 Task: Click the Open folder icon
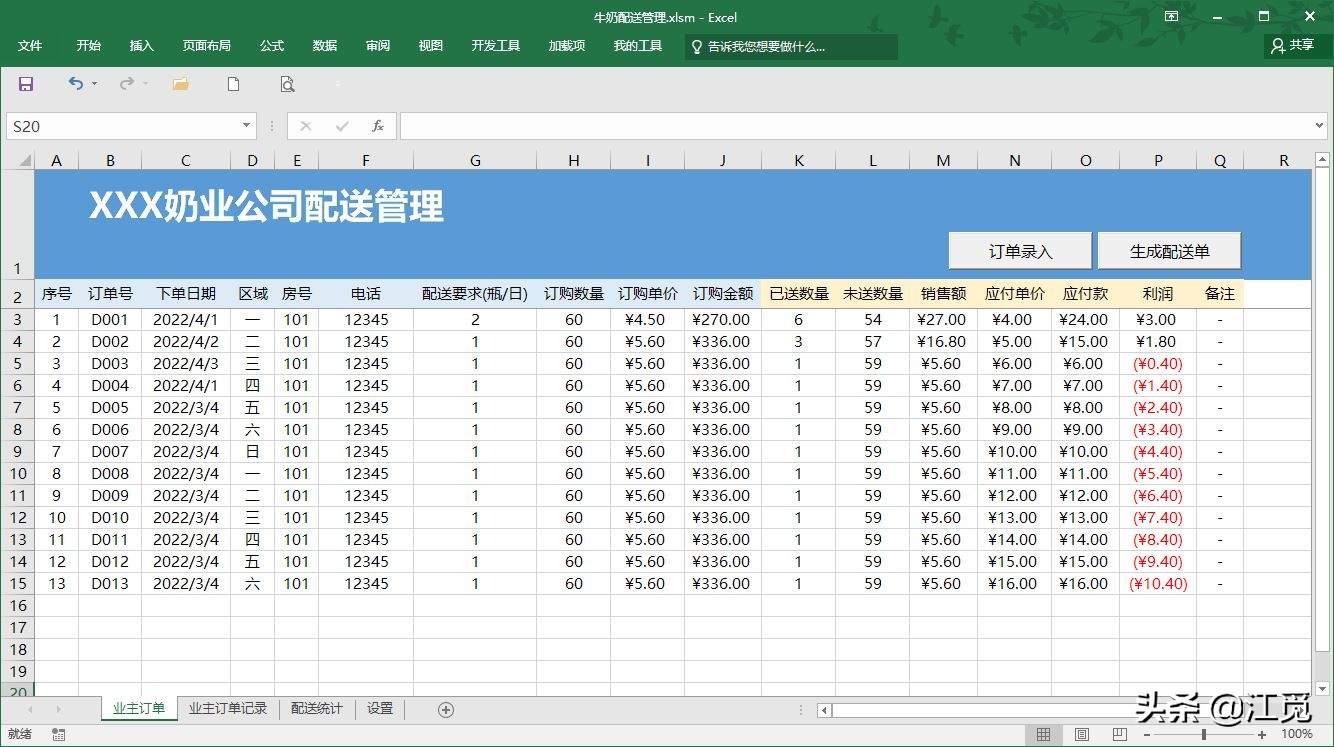[180, 84]
